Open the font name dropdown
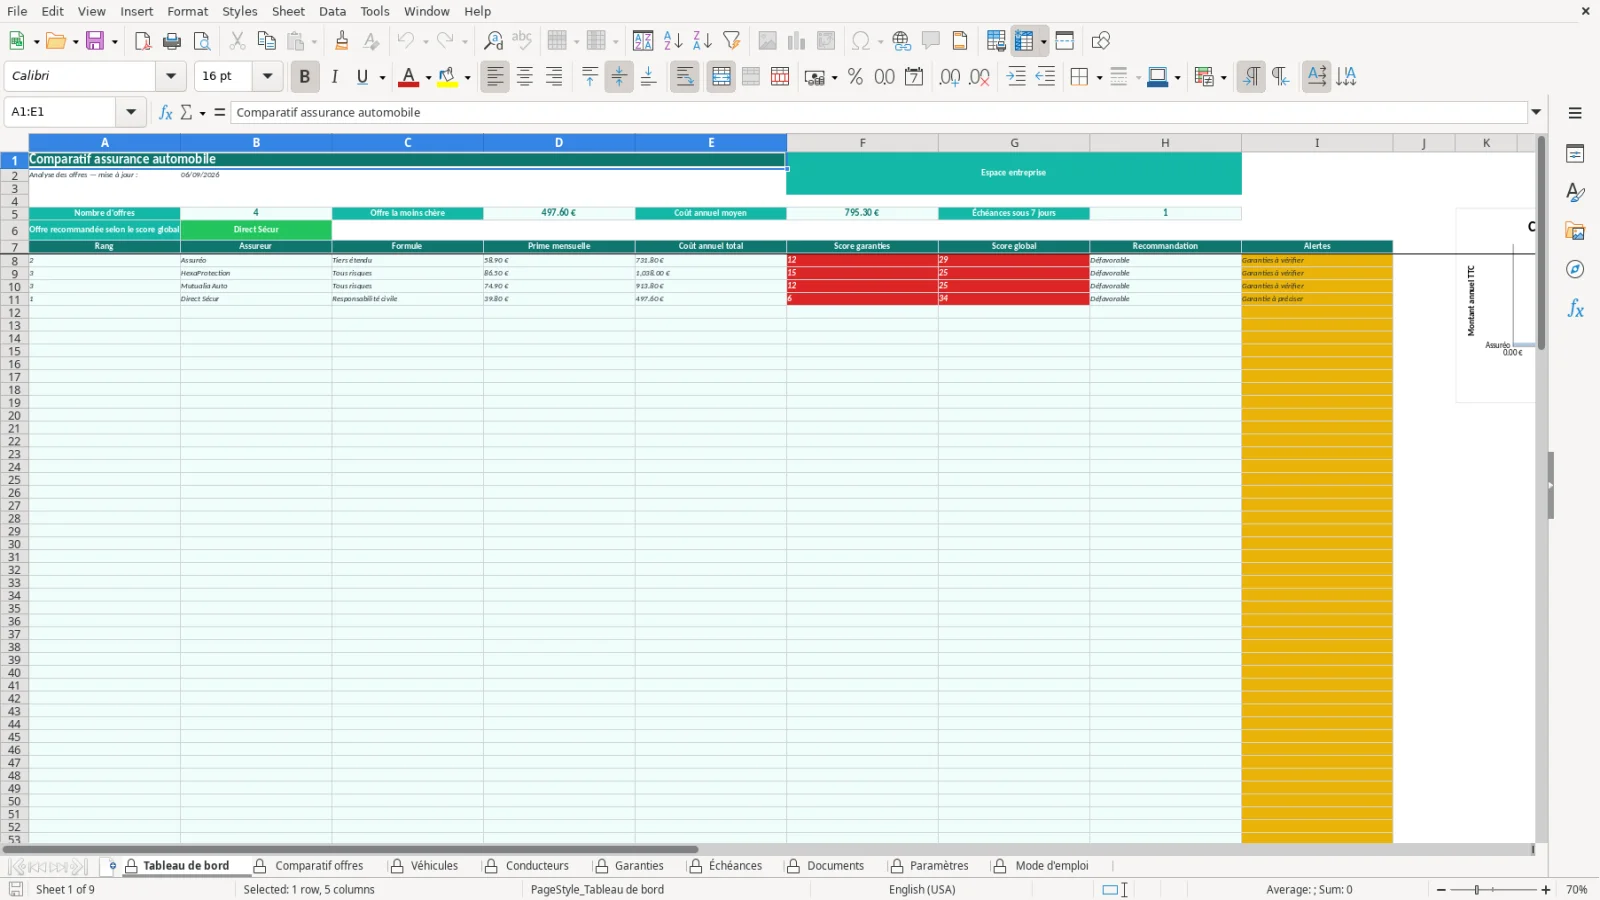Viewport: 1600px width, 900px height. [171, 76]
